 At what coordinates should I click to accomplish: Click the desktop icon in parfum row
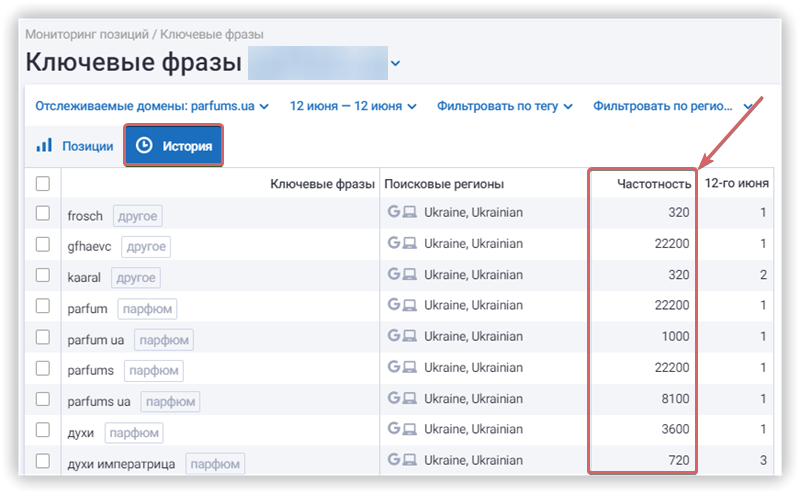point(409,305)
